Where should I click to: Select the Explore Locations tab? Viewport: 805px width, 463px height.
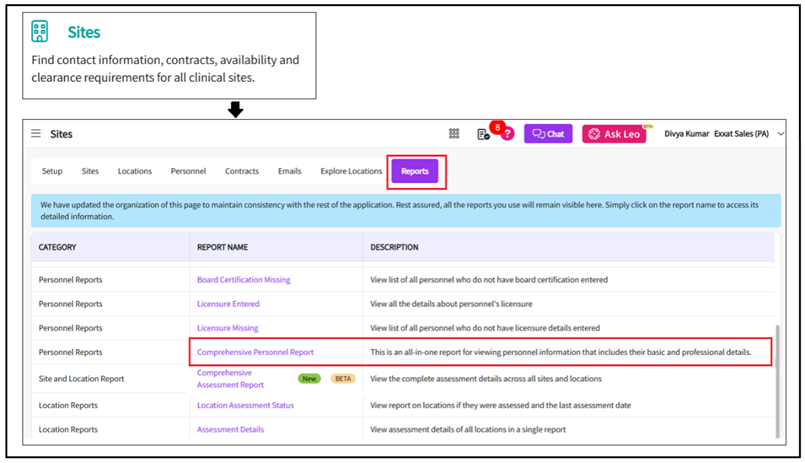tap(351, 171)
